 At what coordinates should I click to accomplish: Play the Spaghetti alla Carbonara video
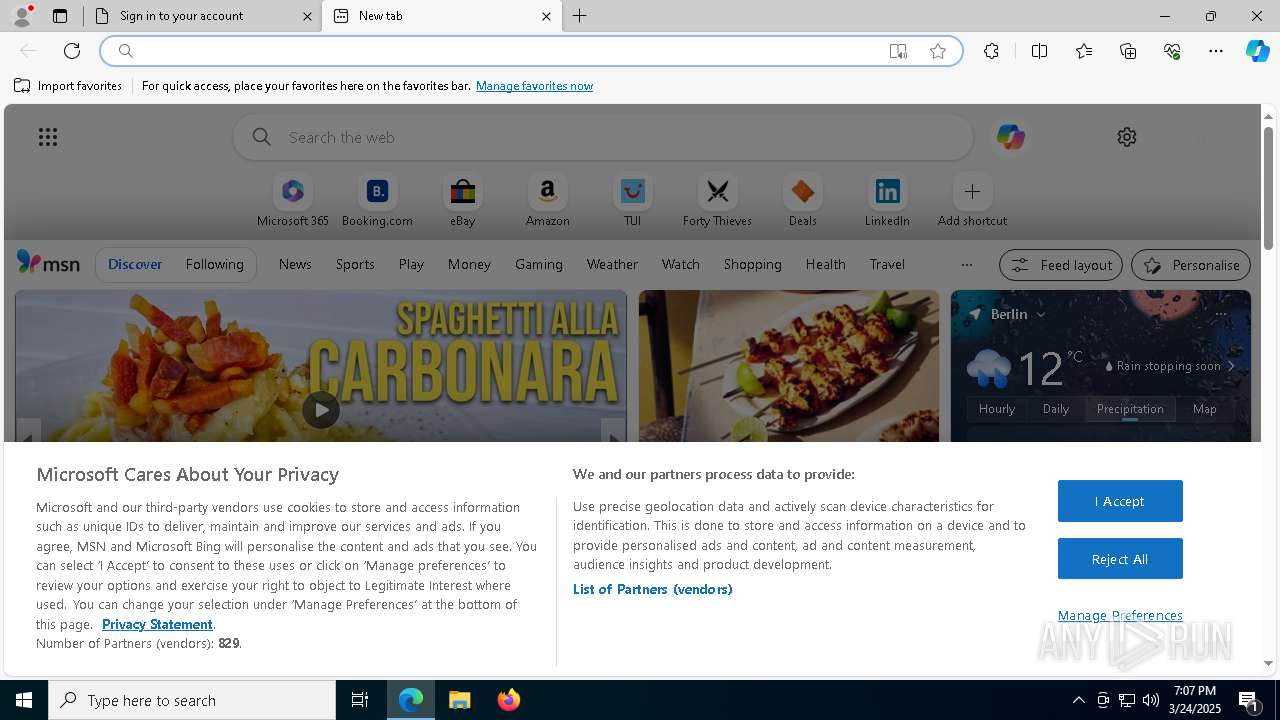[321, 410]
